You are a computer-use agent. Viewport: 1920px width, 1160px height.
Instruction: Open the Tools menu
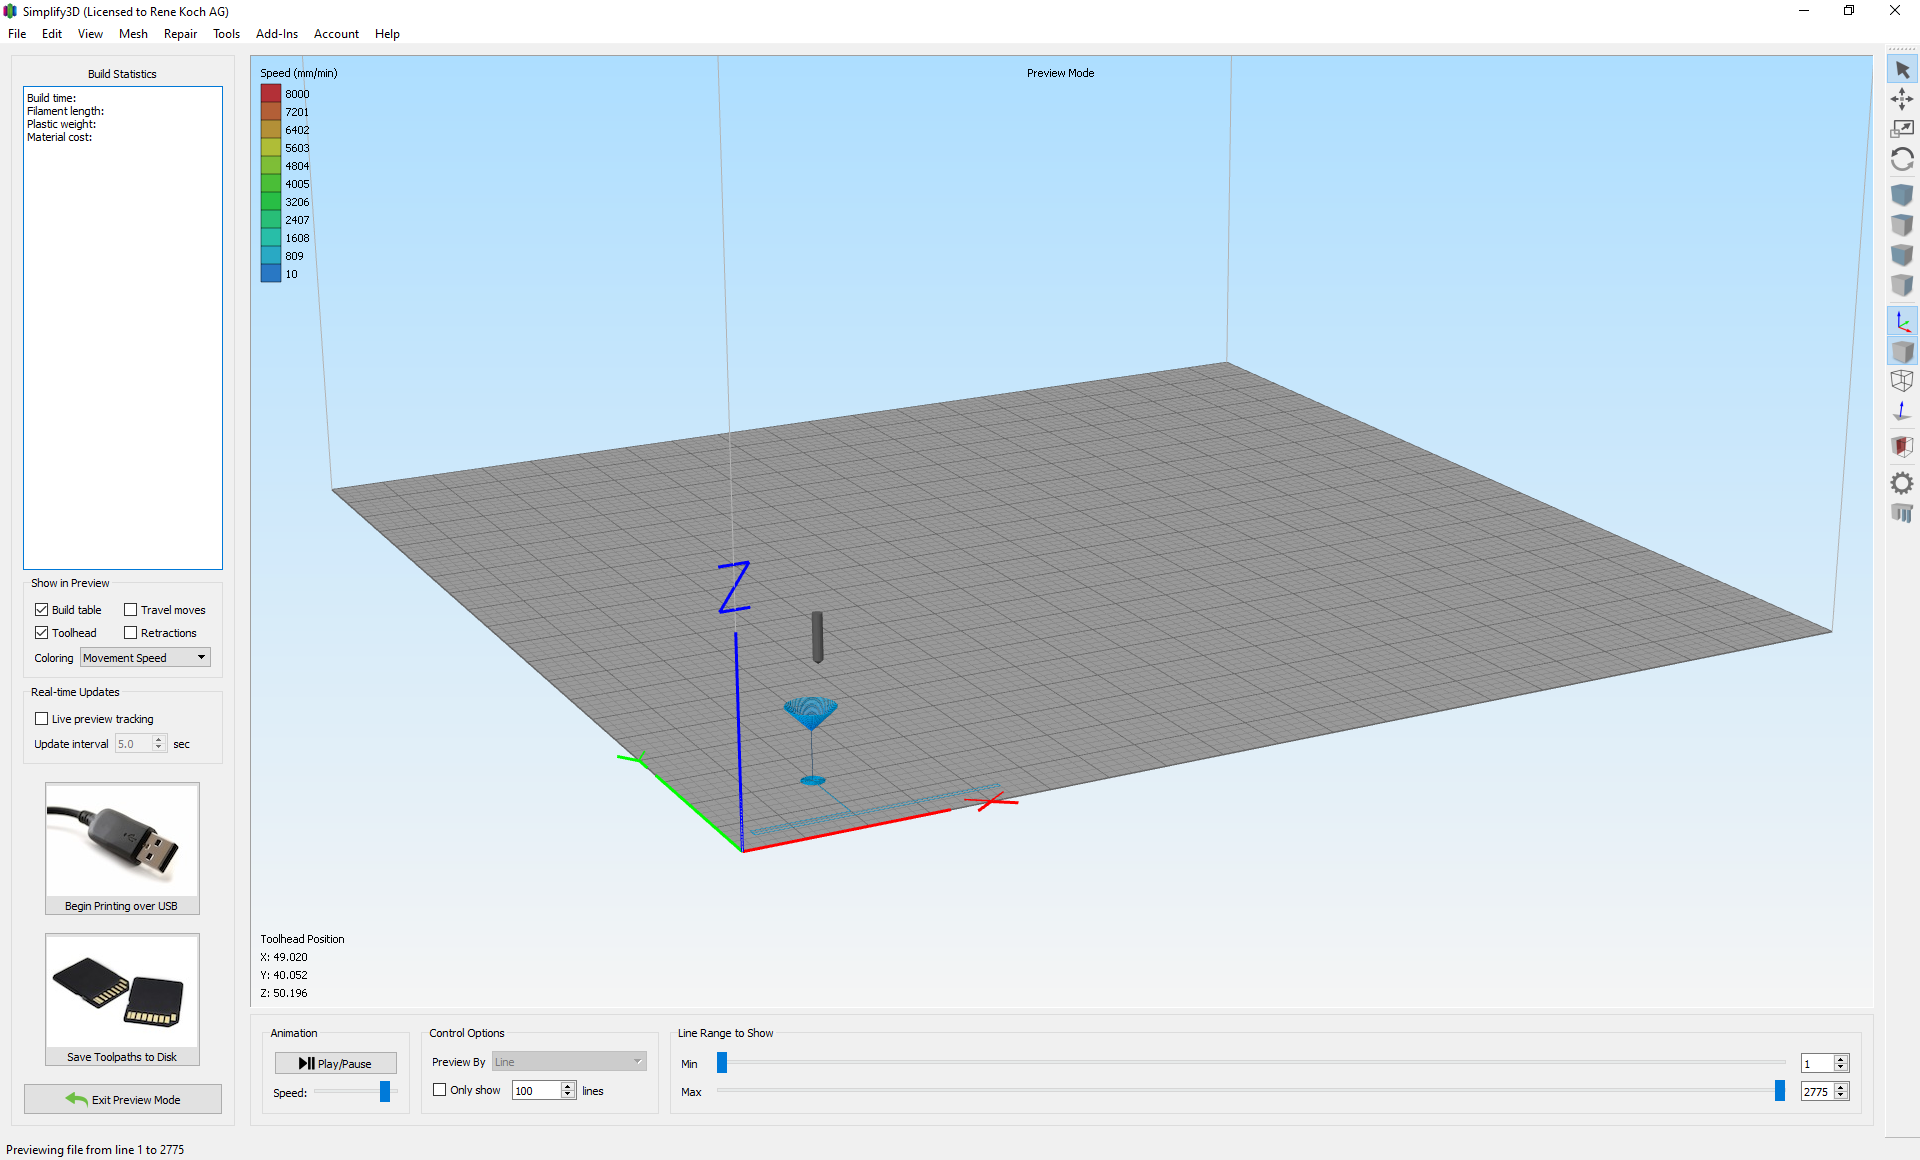[x=226, y=33]
